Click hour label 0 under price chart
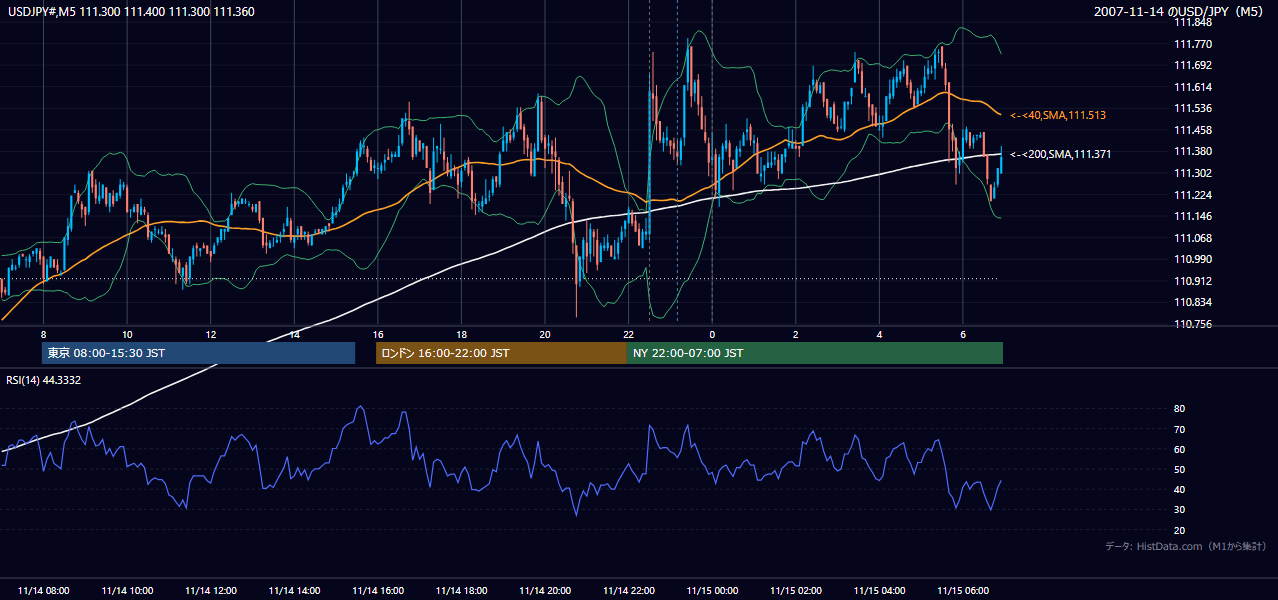 [x=712, y=334]
